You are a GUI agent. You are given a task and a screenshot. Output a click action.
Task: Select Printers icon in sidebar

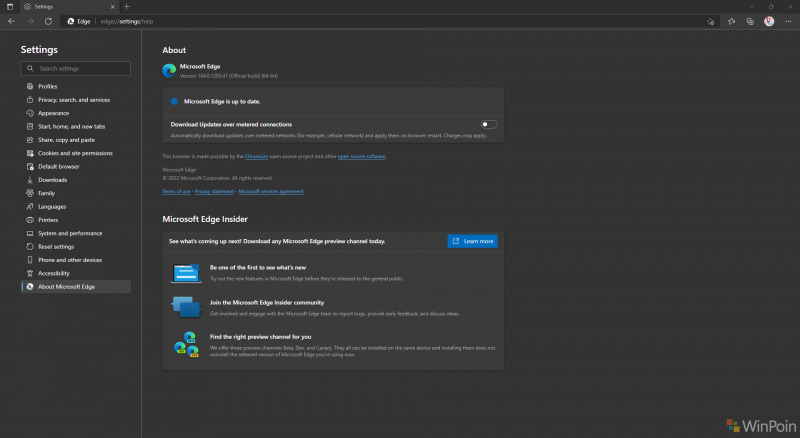30,220
